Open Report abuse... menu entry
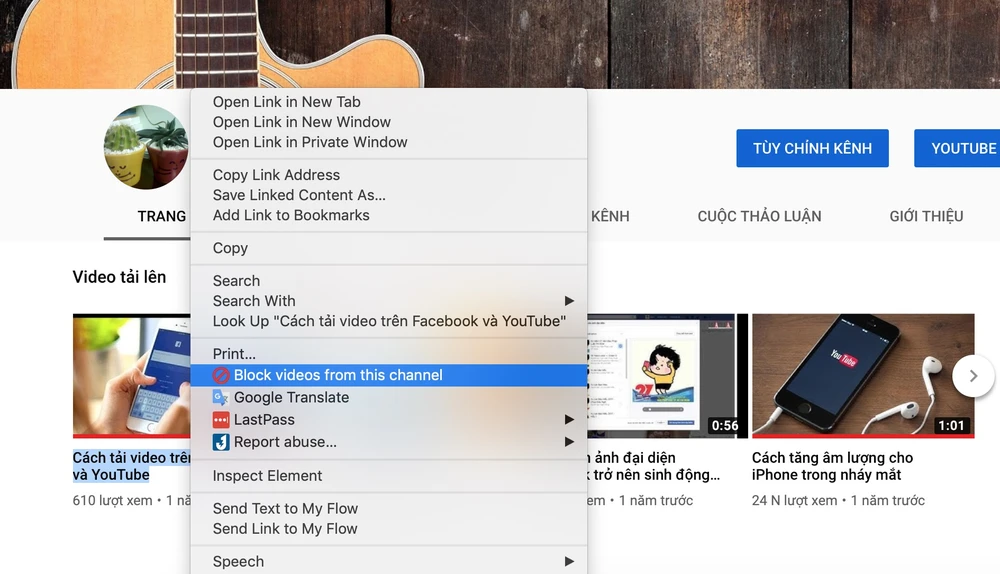This screenshot has width=1000, height=574. pos(388,442)
